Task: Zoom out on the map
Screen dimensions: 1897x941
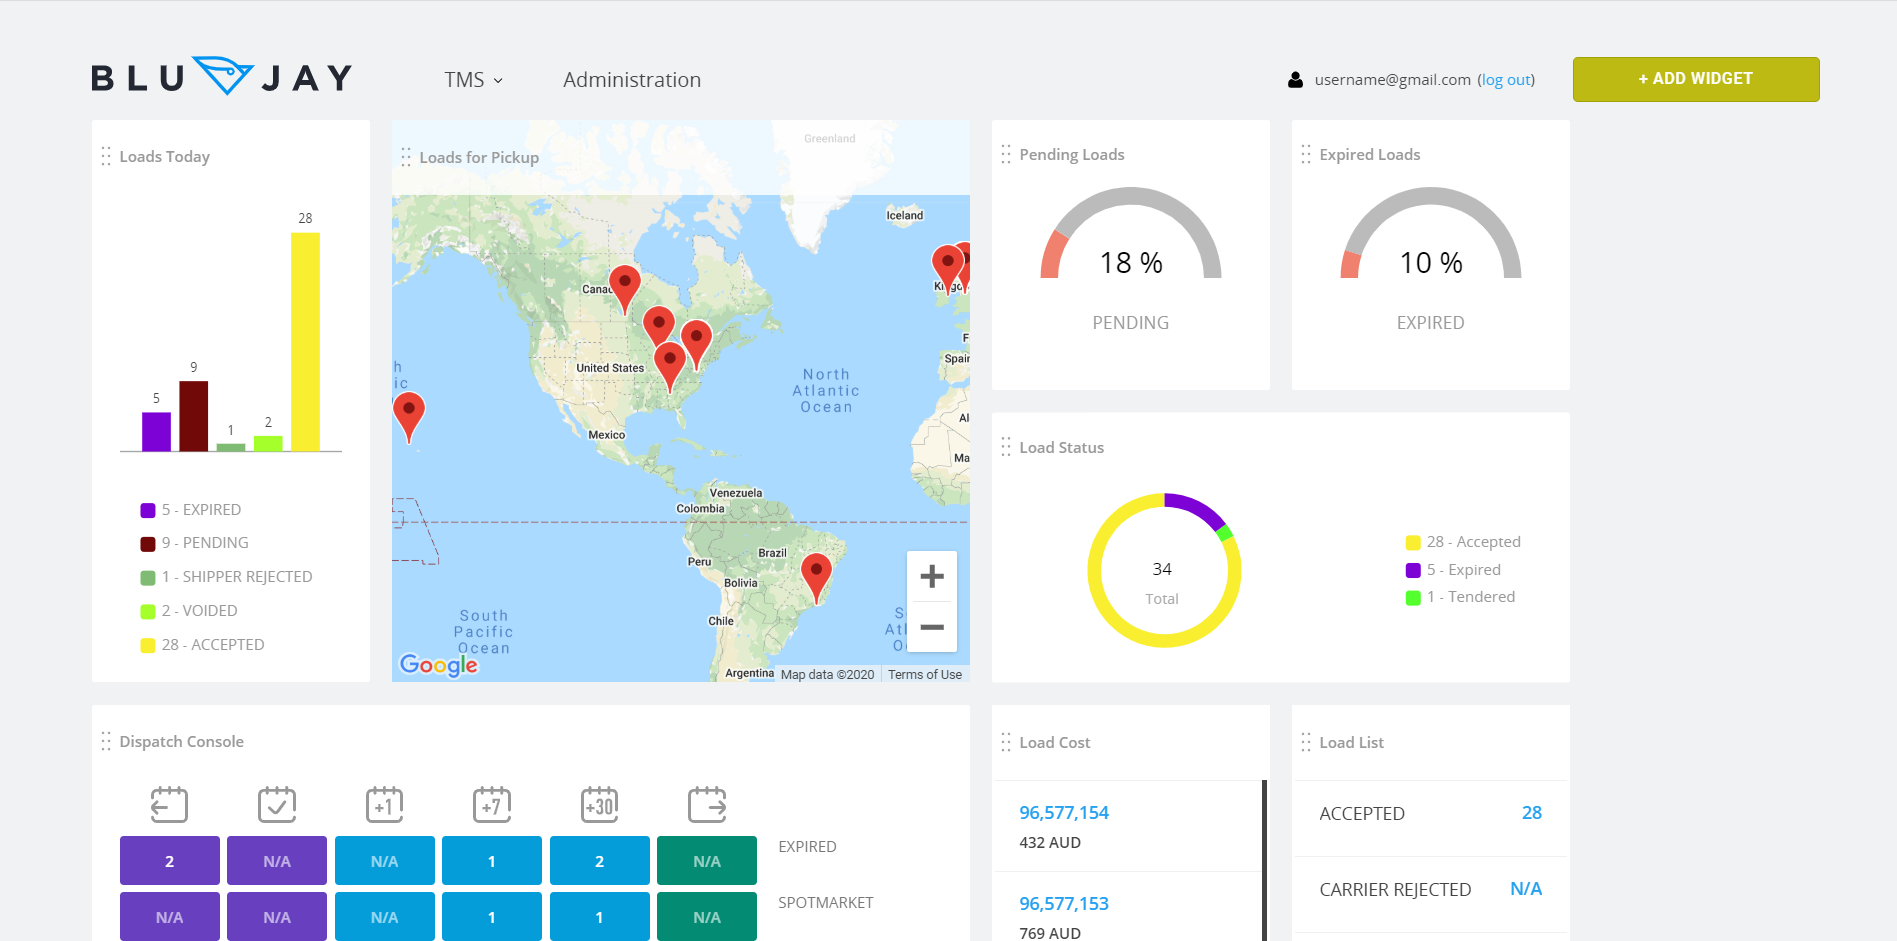Action: coord(932,627)
